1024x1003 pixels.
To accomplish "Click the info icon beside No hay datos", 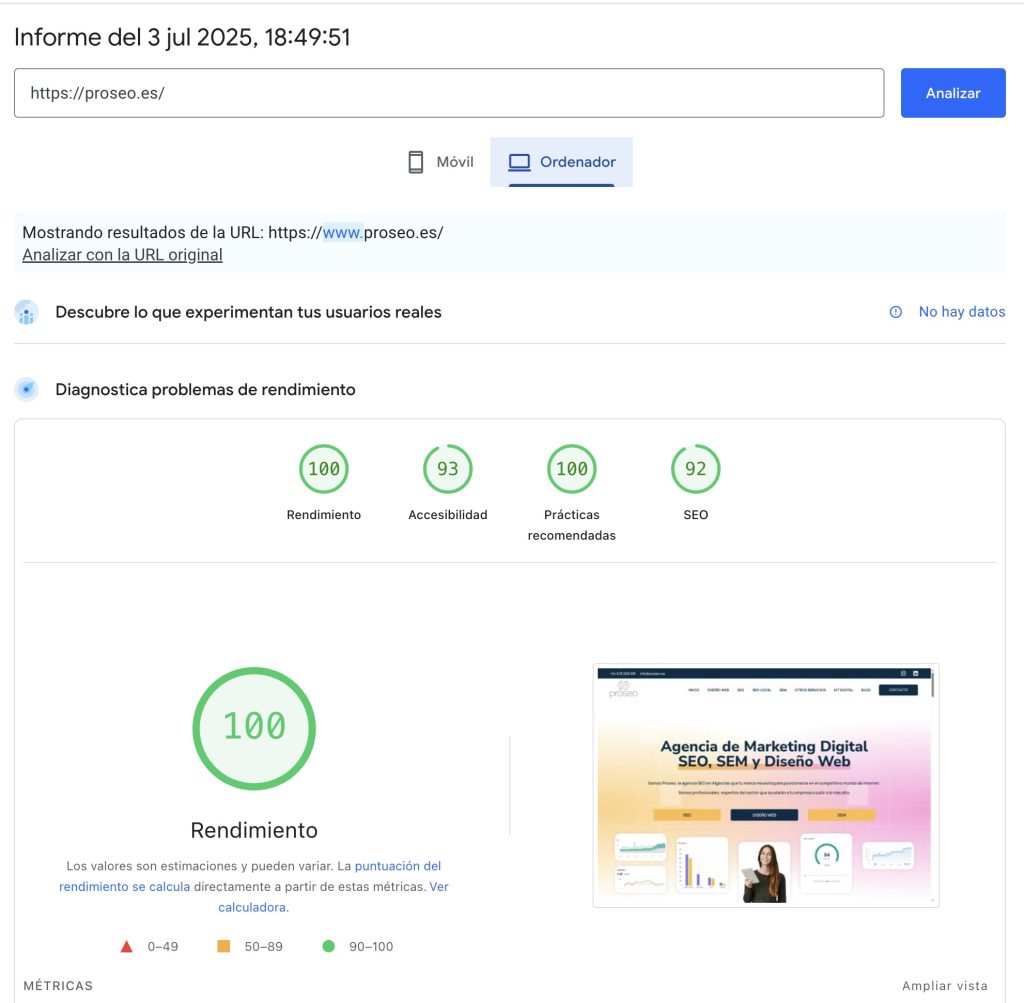I will (896, 312).
